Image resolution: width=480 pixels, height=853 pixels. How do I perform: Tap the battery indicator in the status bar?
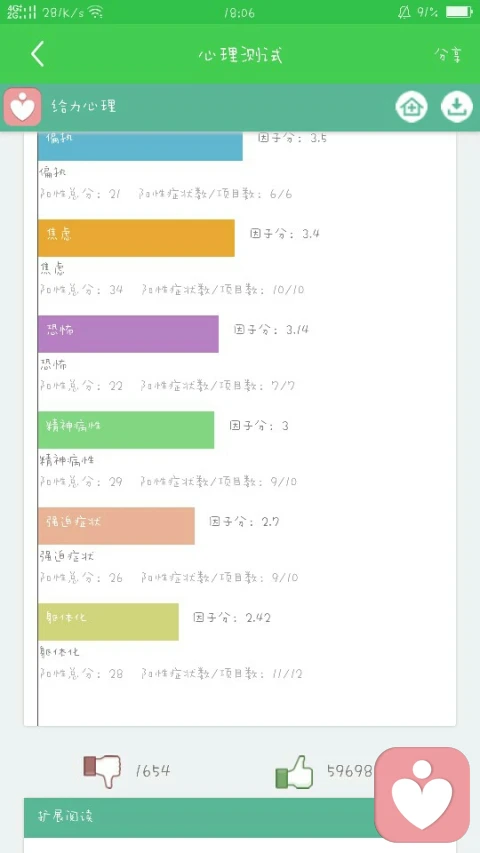pos(459,12)
